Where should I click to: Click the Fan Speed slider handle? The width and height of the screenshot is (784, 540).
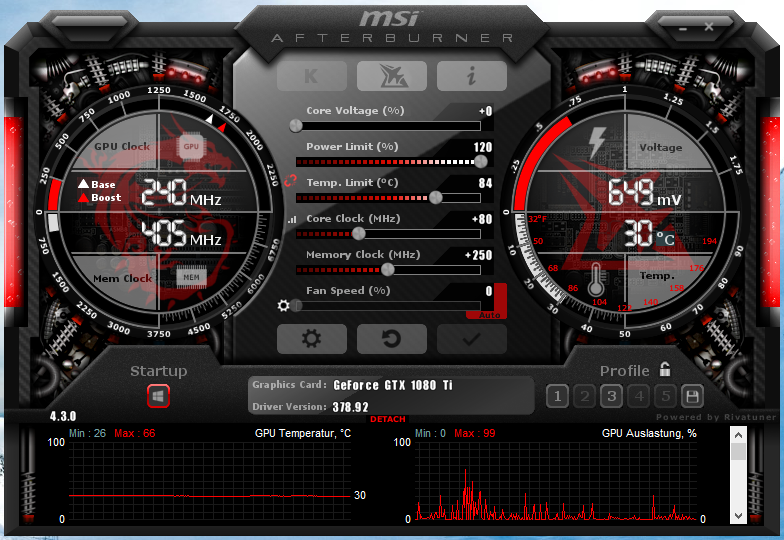pos(296,306)
